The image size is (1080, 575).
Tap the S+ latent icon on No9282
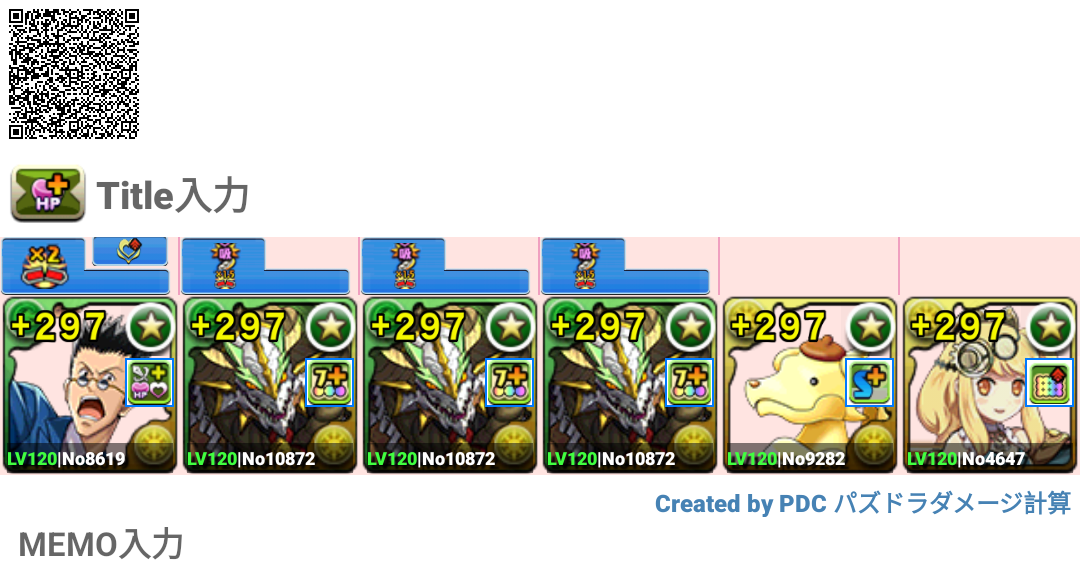click(x=869, y=382)
